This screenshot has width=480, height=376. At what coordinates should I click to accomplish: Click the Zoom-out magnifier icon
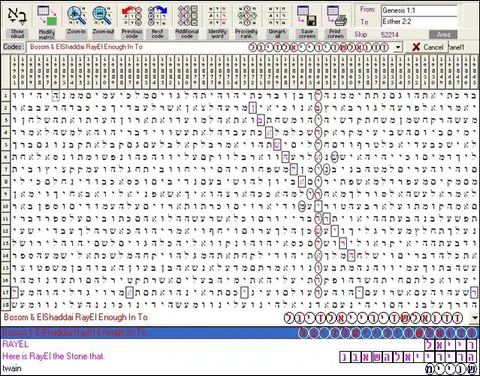tap(102, 16)
